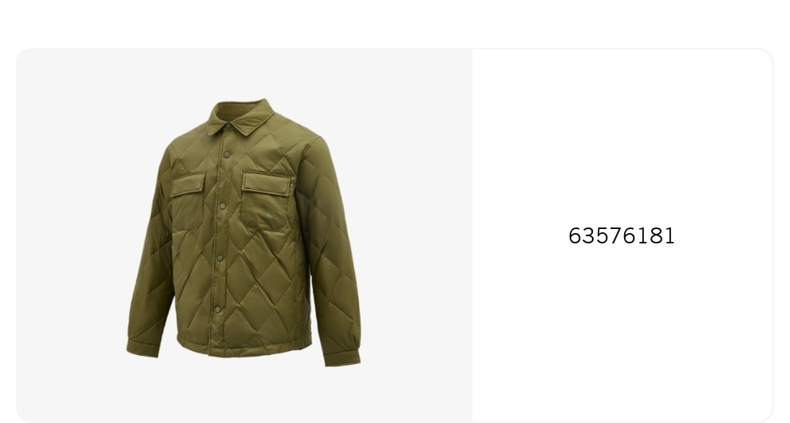This screenshot has width=790, height=423.
Task: Select the product number 63576181
Action: point(621,236)
